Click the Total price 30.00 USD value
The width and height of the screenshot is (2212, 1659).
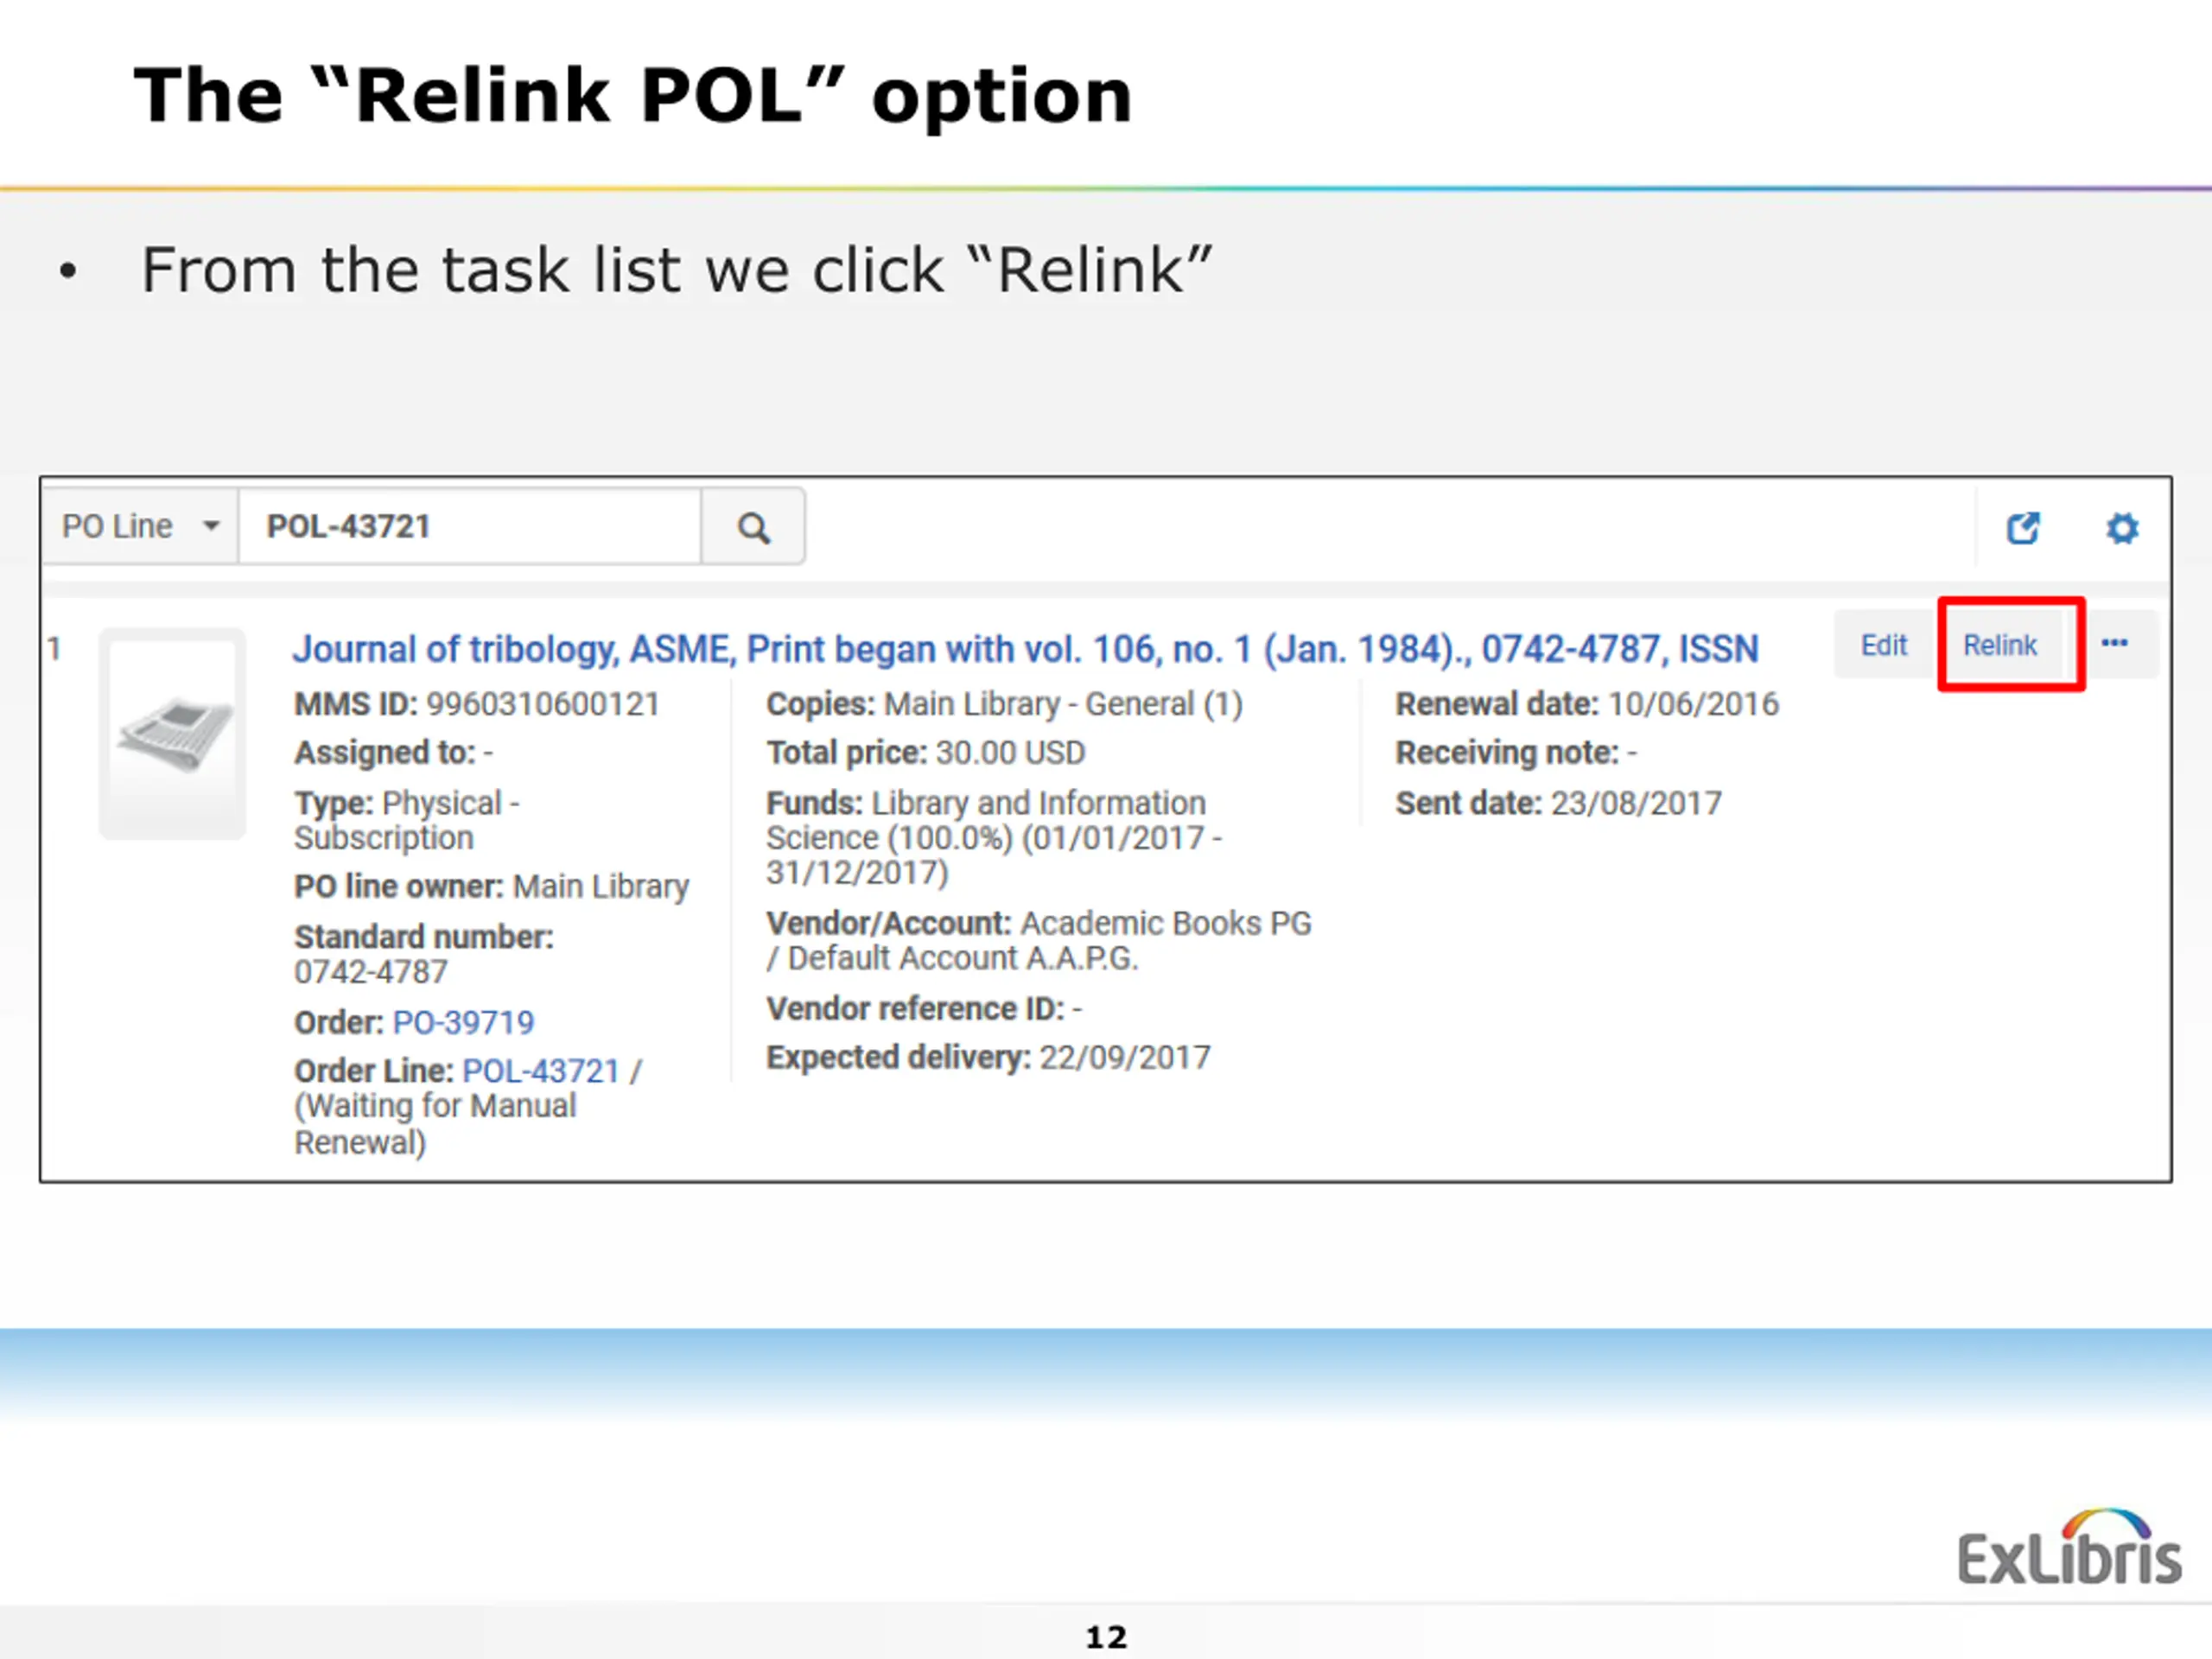tap(1010, 752)
